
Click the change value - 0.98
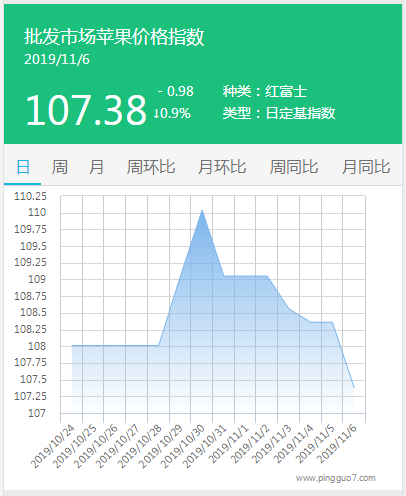pyautogui.click(x=176, y=91)
